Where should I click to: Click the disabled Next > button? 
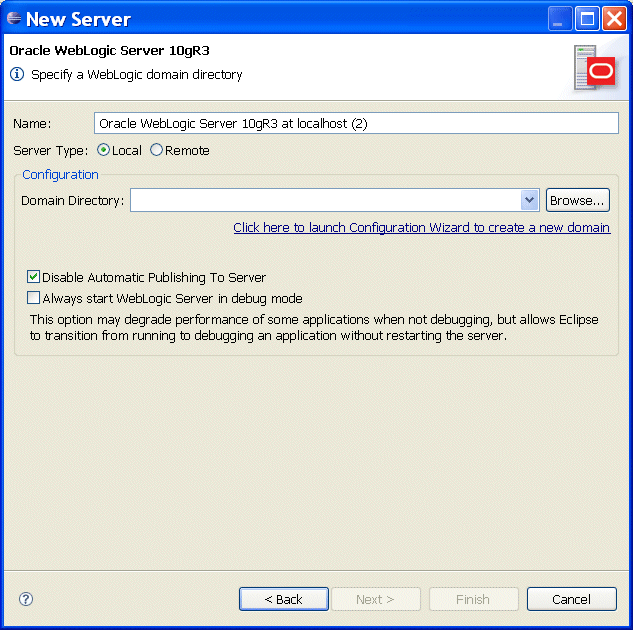[376, 599]
